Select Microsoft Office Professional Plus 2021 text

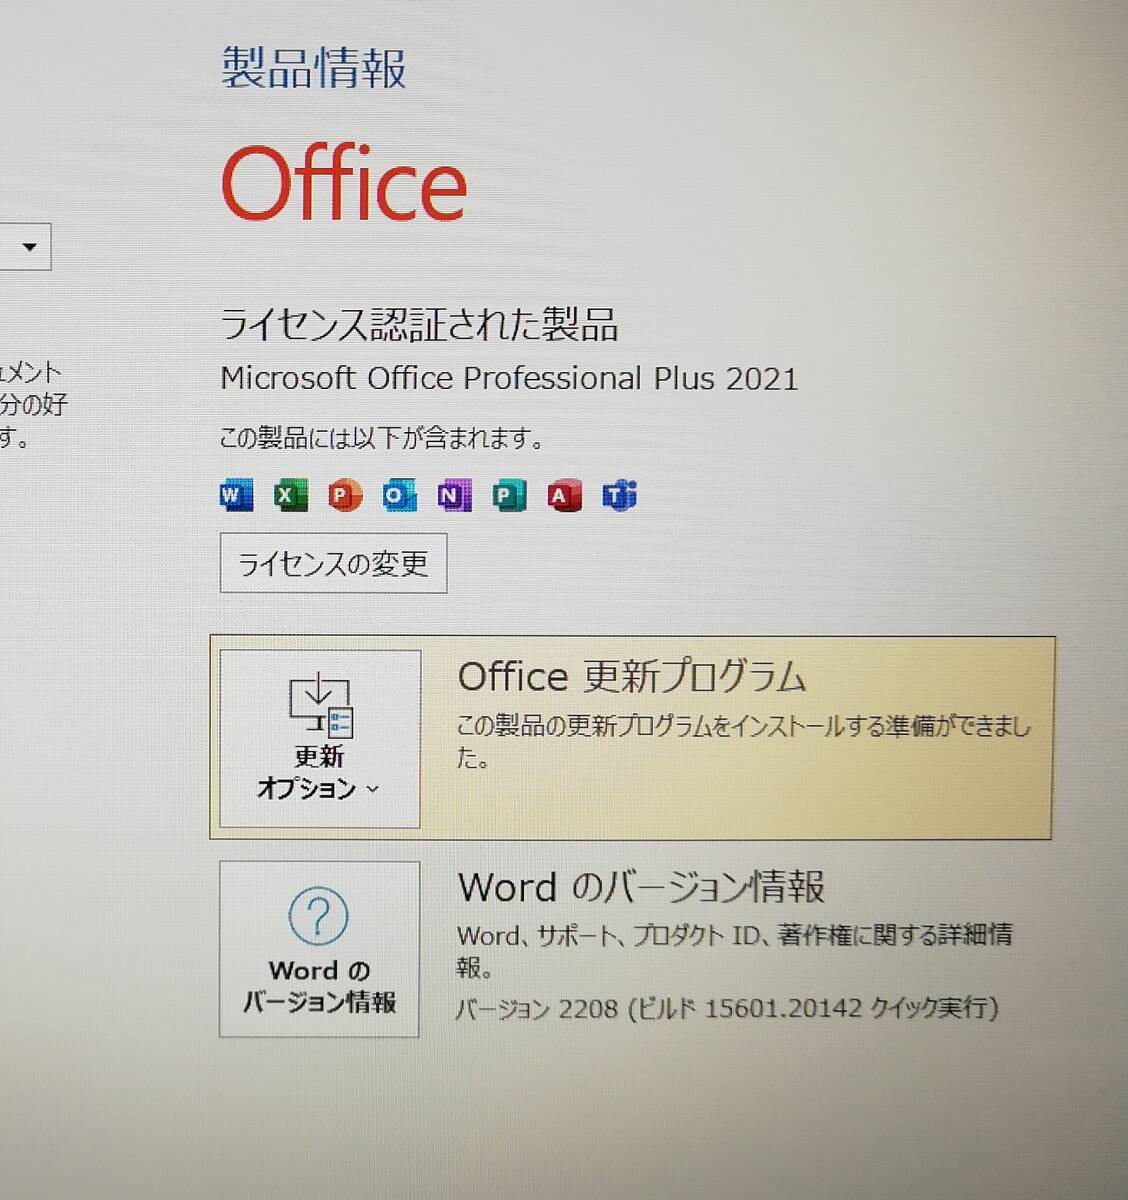(509, 378)
